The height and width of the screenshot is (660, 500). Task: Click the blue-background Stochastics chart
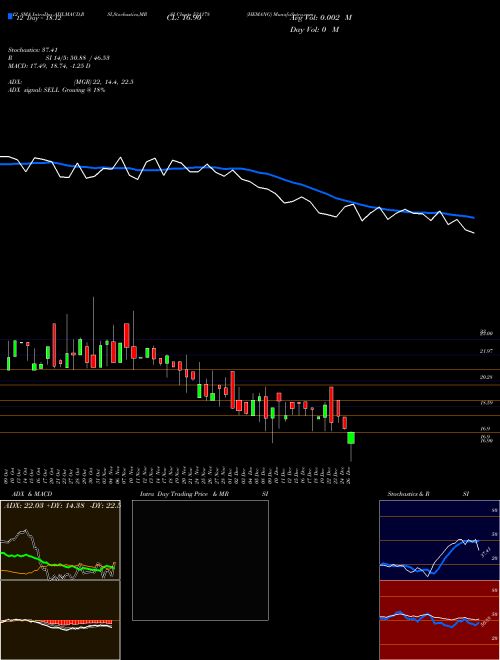[439, 540]
